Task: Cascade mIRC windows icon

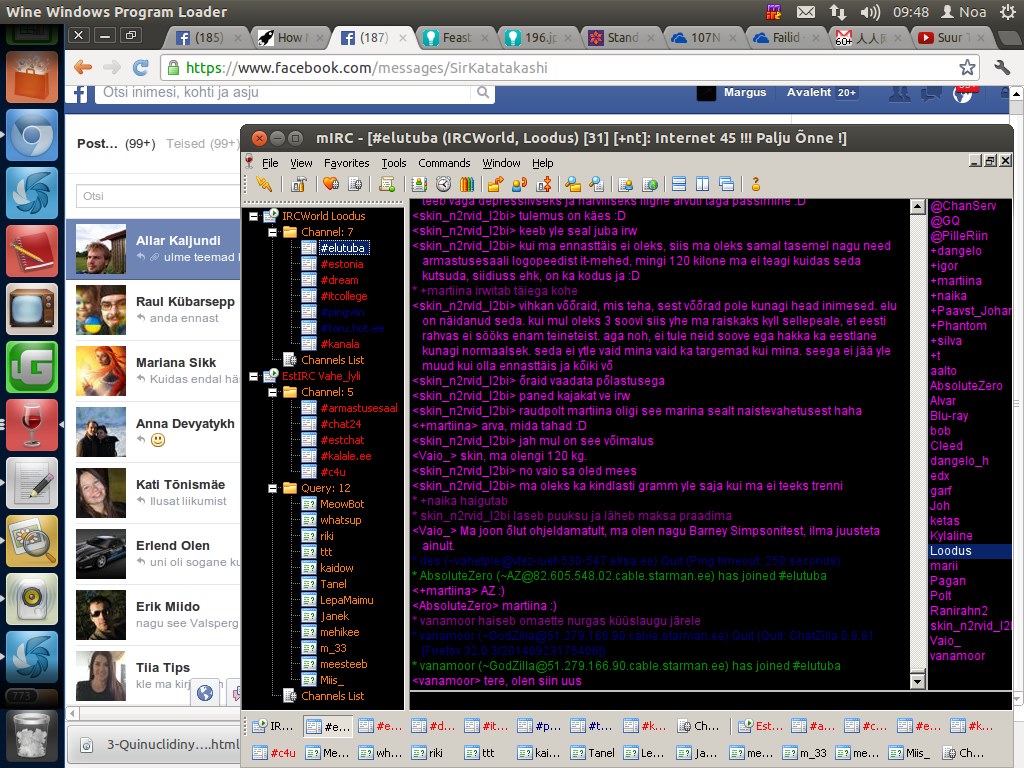Action: [x=726, y=185]
